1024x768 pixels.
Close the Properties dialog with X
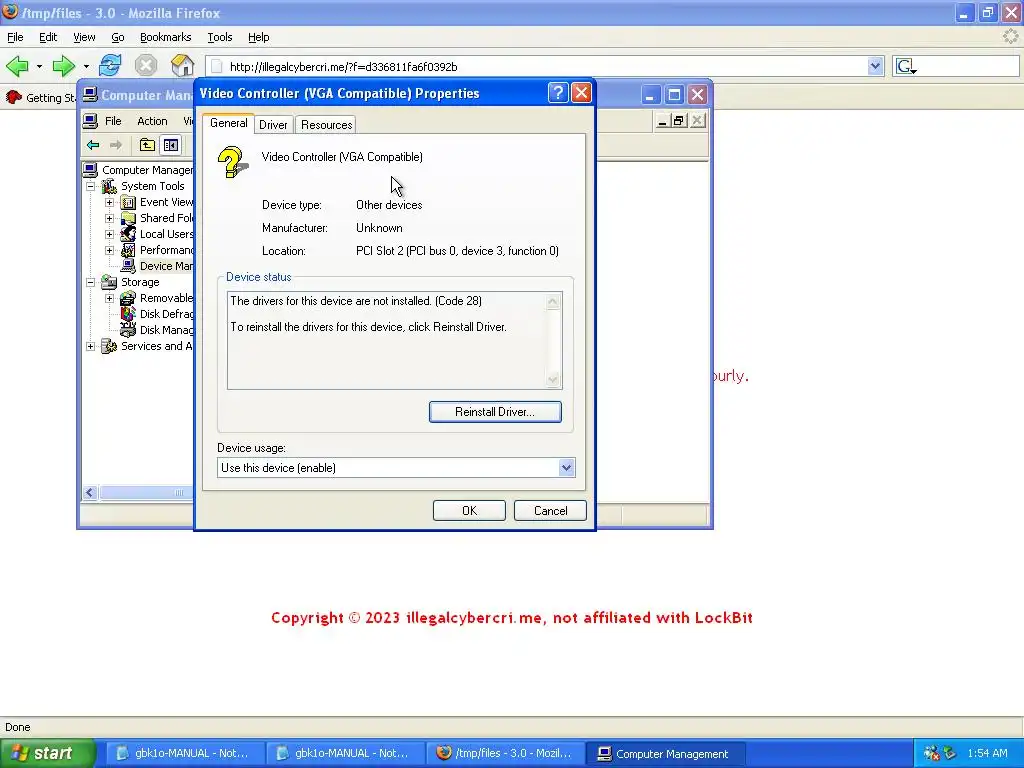pyautogui.click(x=581, y=93)
